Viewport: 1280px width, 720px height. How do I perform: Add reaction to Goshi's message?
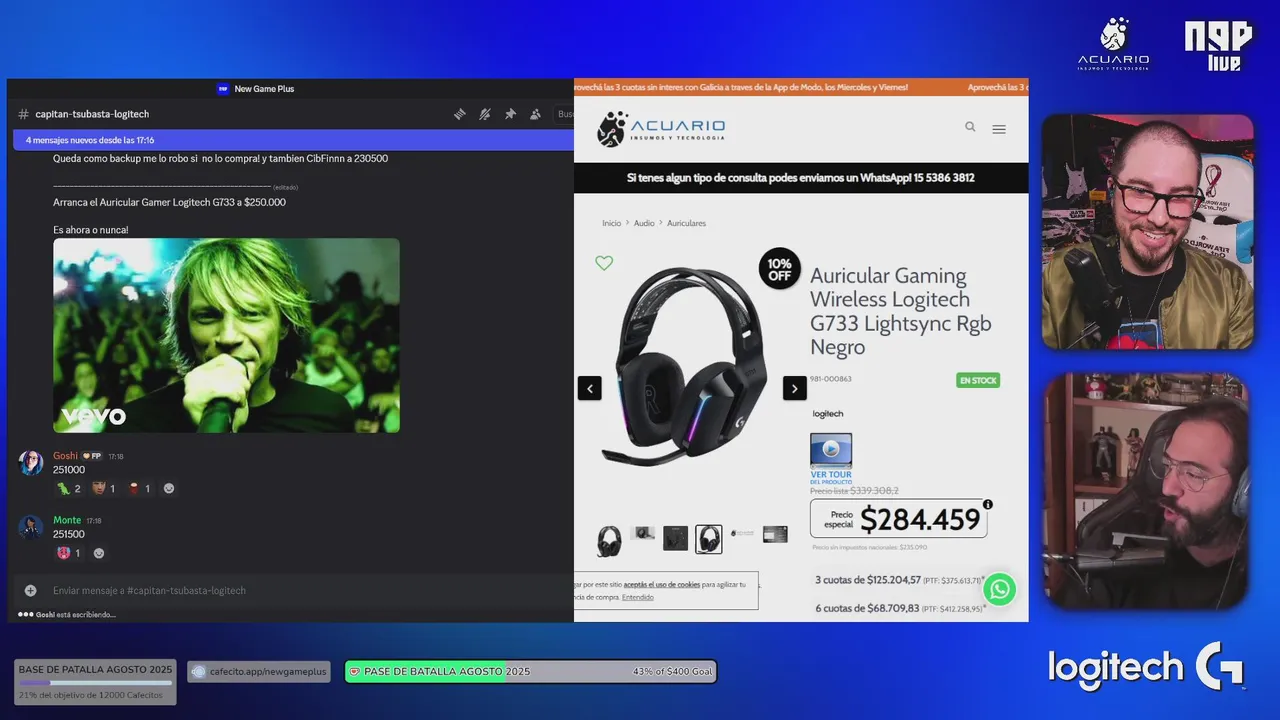click(x=169, y=489)
